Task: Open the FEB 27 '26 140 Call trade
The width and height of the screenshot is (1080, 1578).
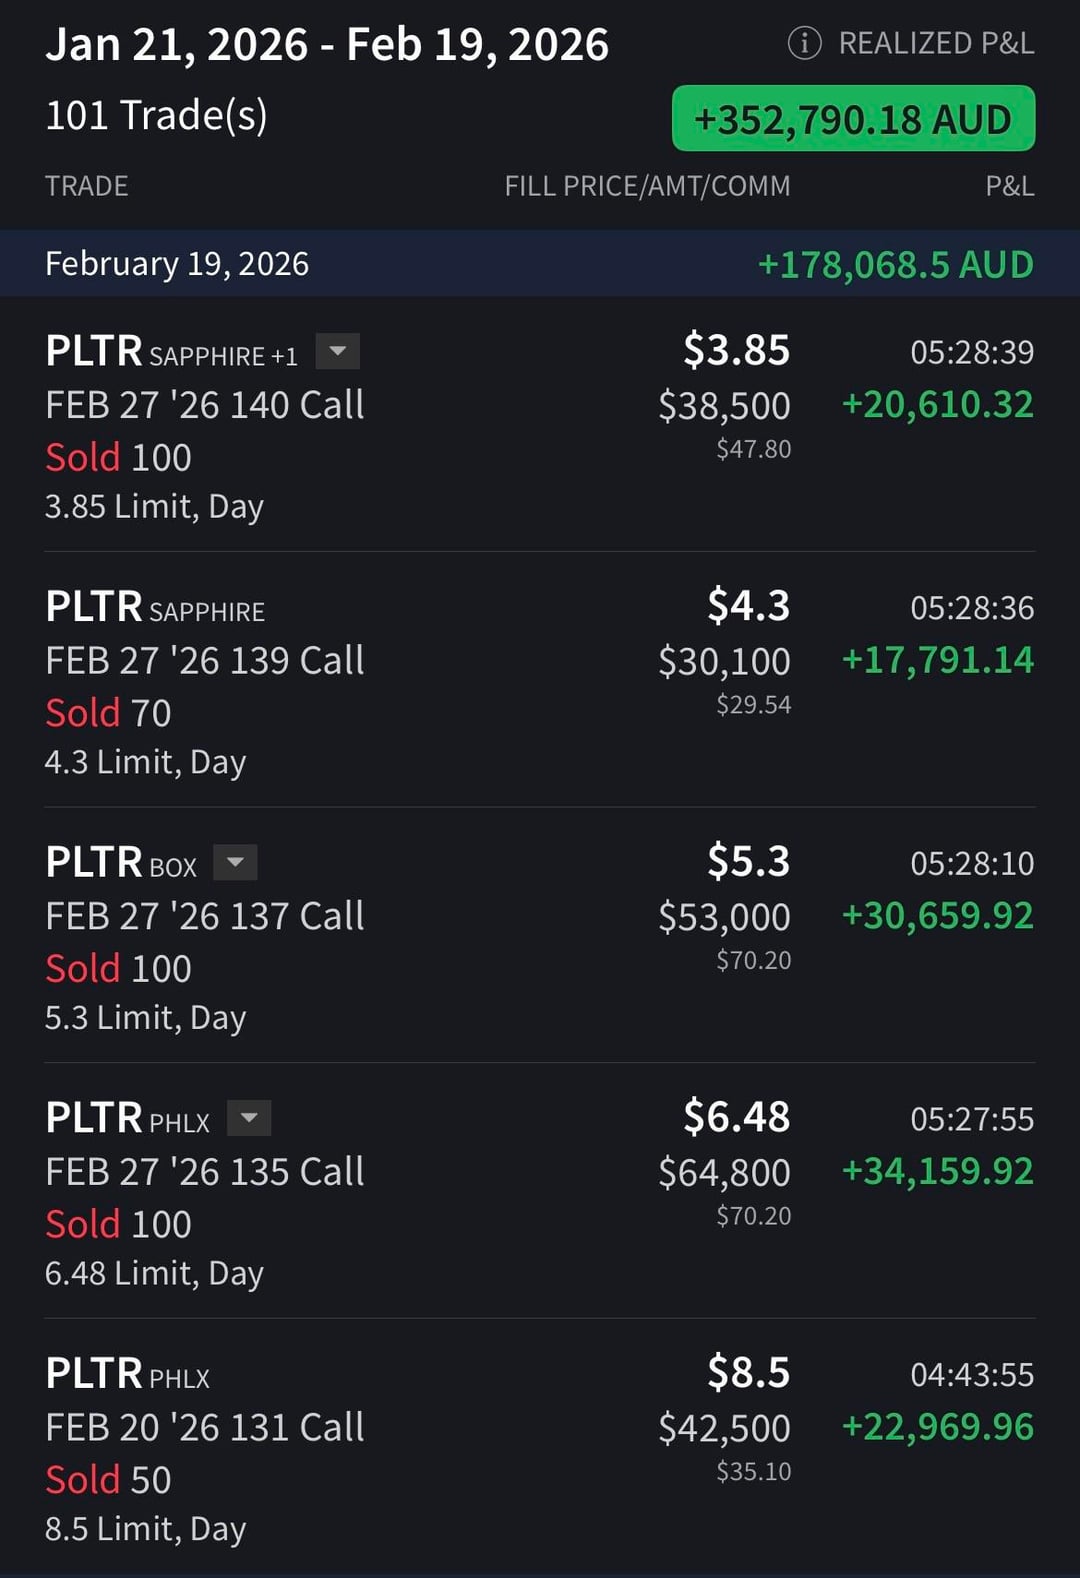Action: coord(205,405)
